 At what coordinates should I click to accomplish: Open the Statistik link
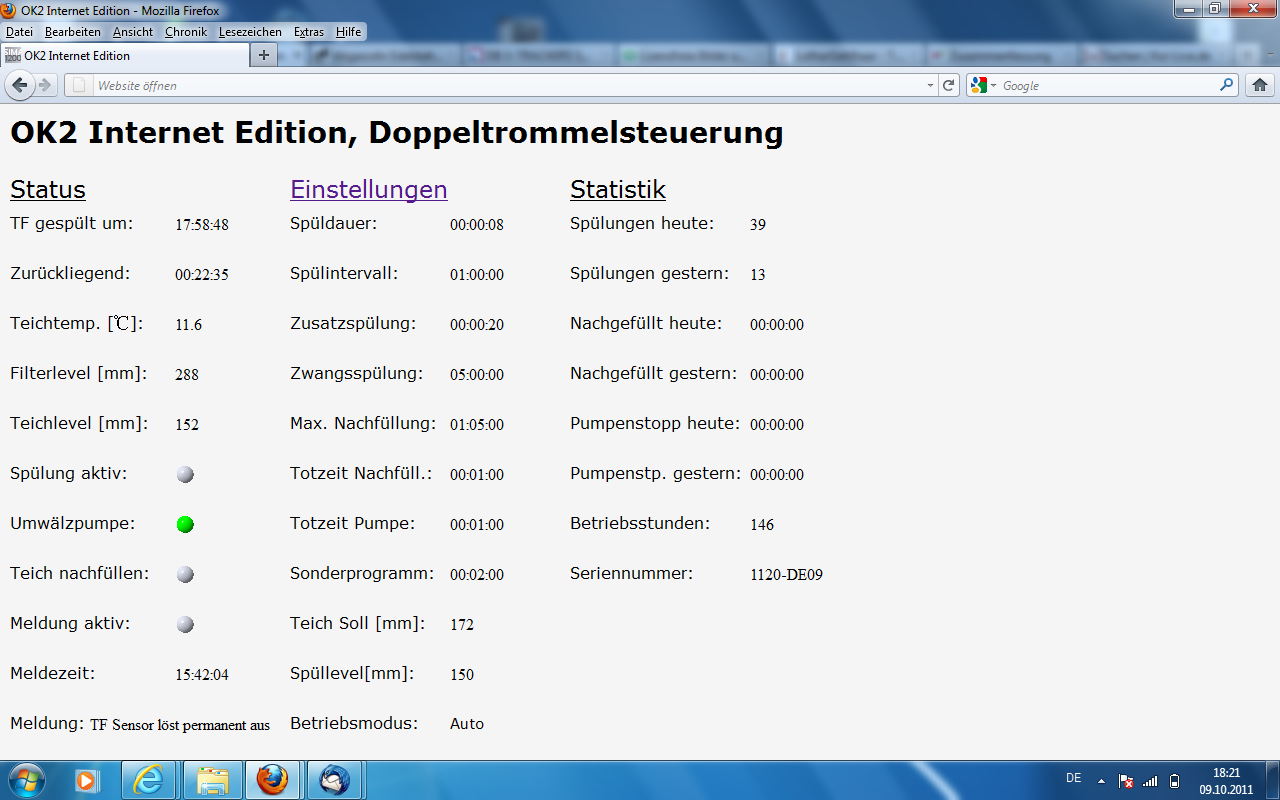pos(617,189)
